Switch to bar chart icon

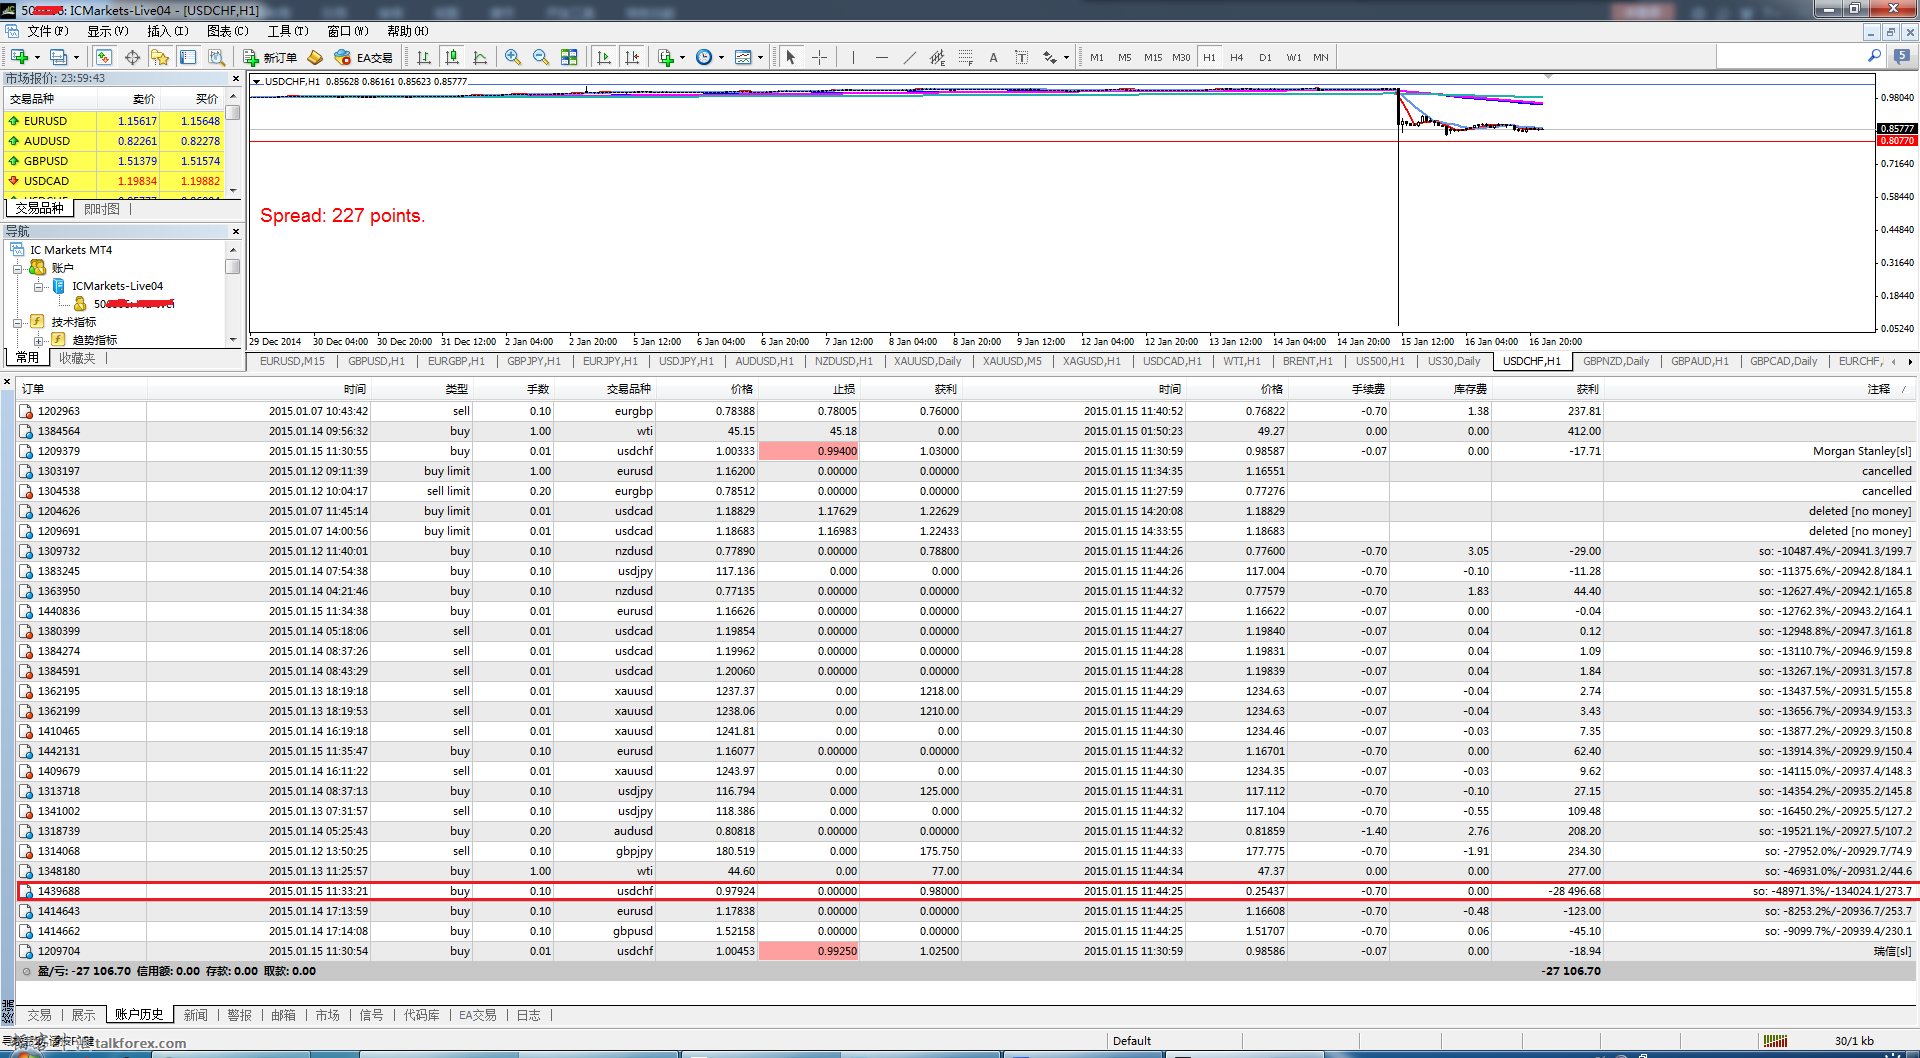[424, 57]
